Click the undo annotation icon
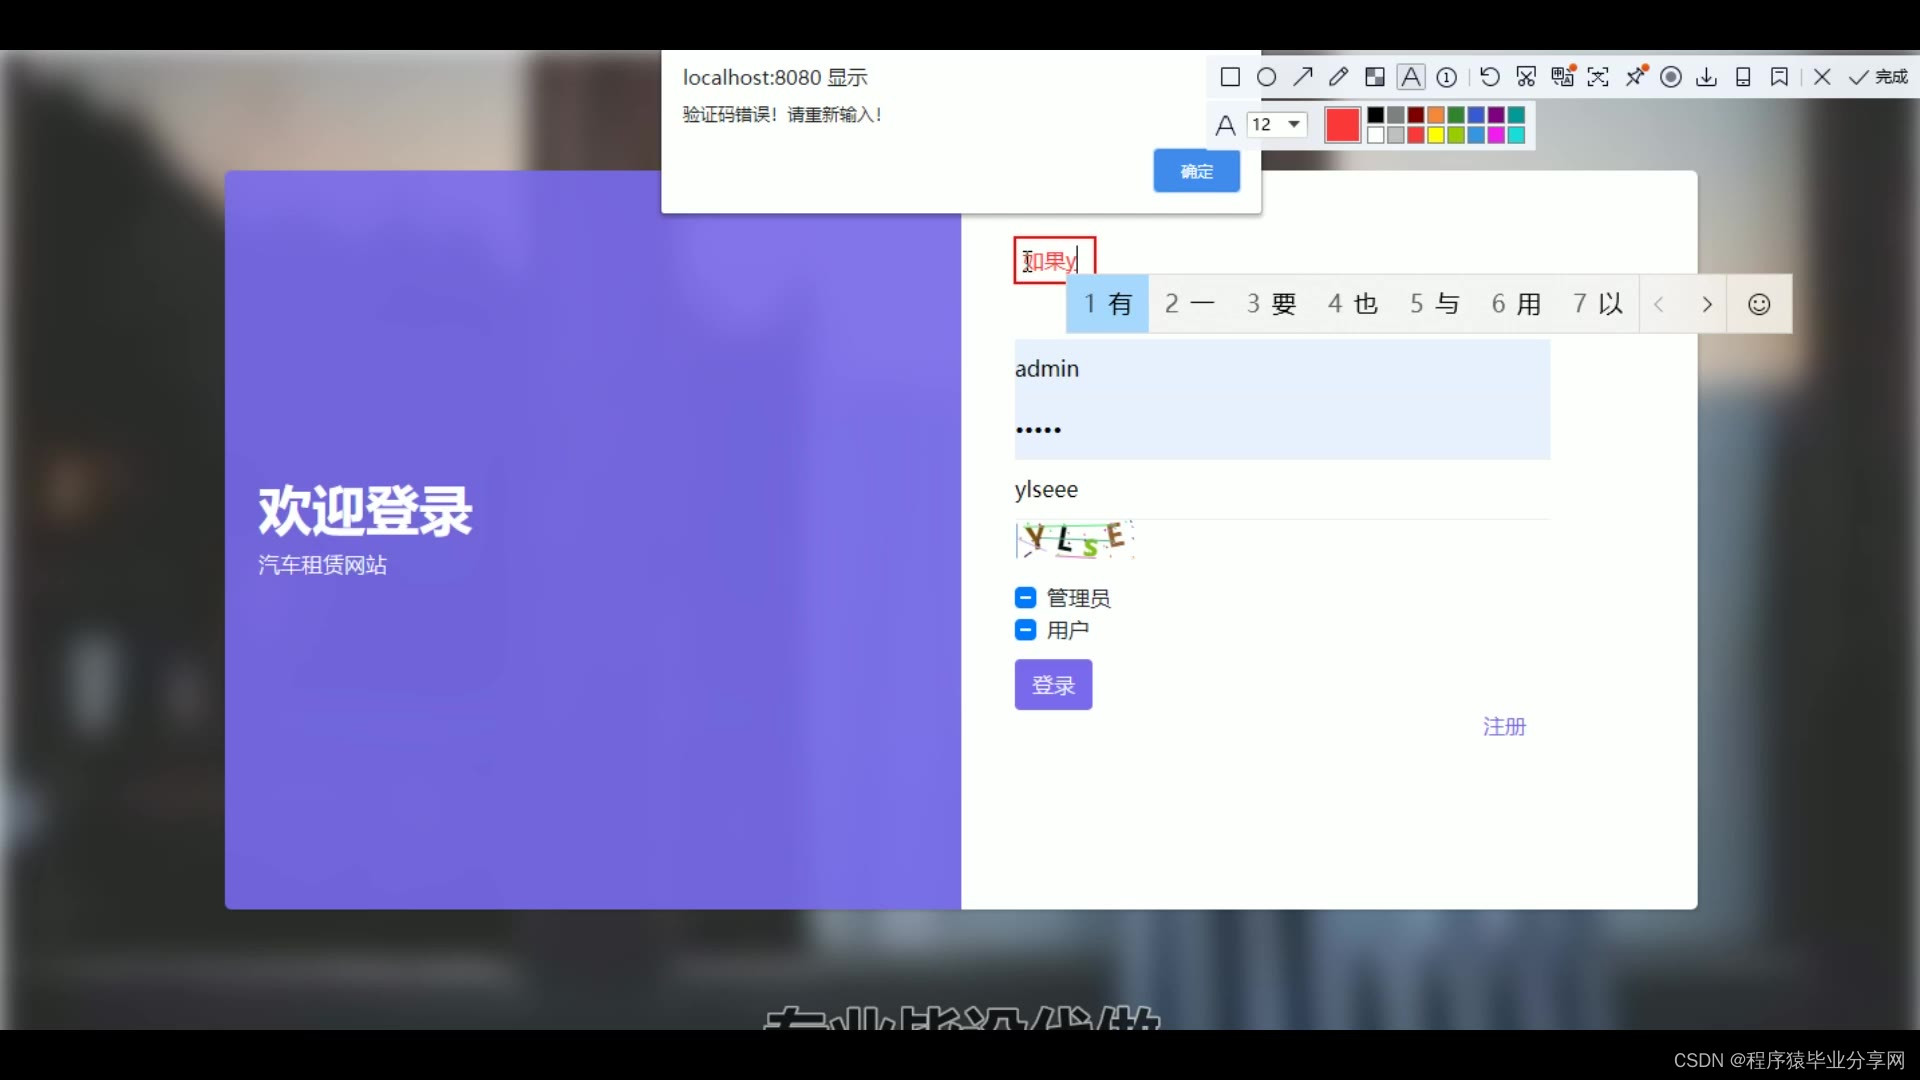1920x1080 pixels. click(1489, 77)
